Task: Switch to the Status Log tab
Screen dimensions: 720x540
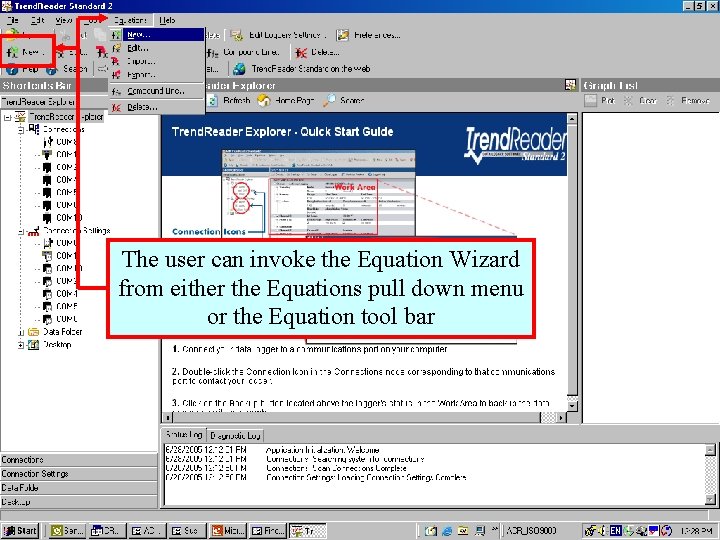Action: click(x=183, y=434)
